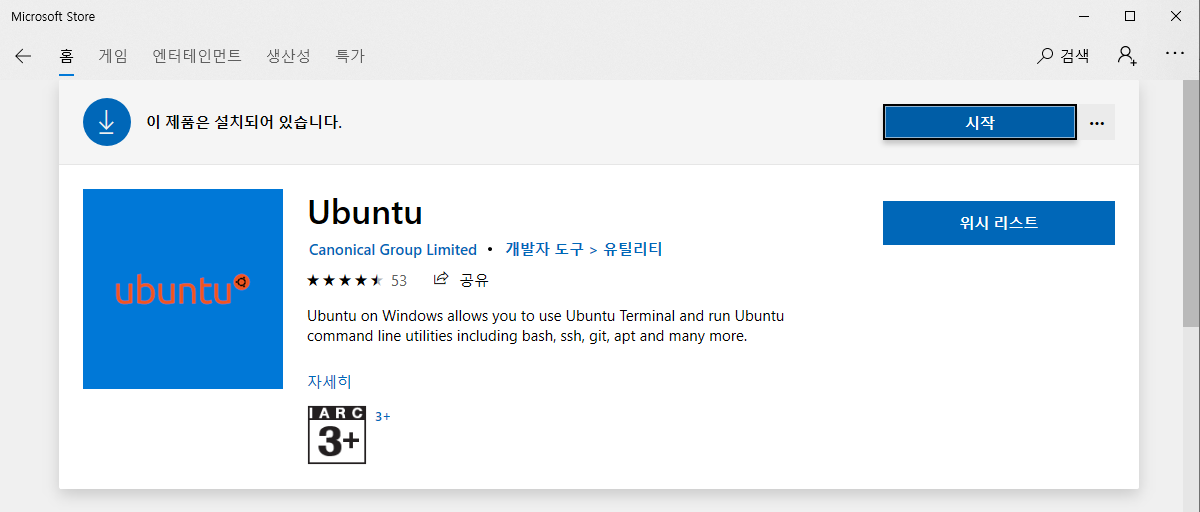This screenshot has width=1200, height=512.
Task: Click the IARC 3+ rating badge
Action: tap(337, 435)
